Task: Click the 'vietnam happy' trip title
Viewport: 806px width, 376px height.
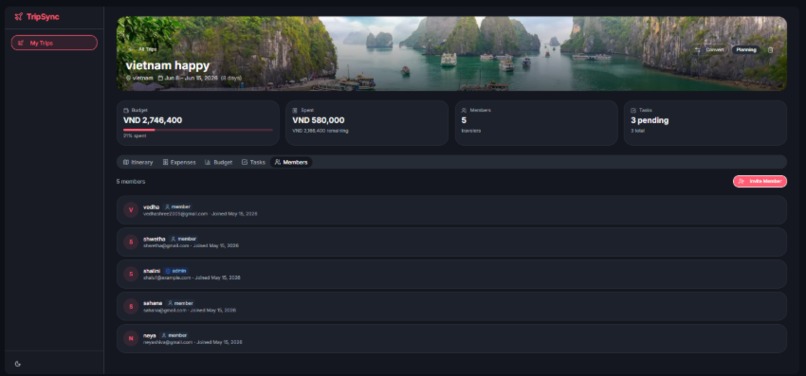Action: [168, 66]
